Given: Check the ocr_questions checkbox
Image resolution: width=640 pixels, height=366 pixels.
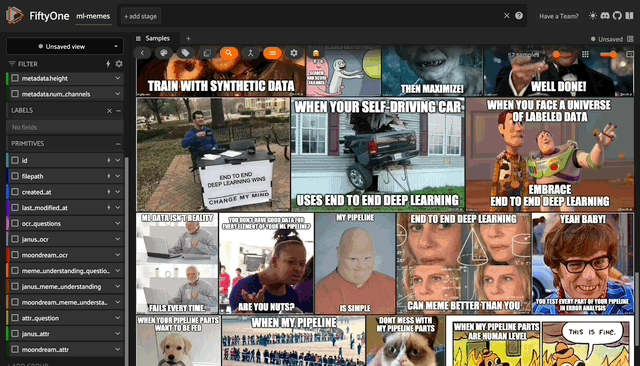Looking at the screenshot, I should click(15, 224).
